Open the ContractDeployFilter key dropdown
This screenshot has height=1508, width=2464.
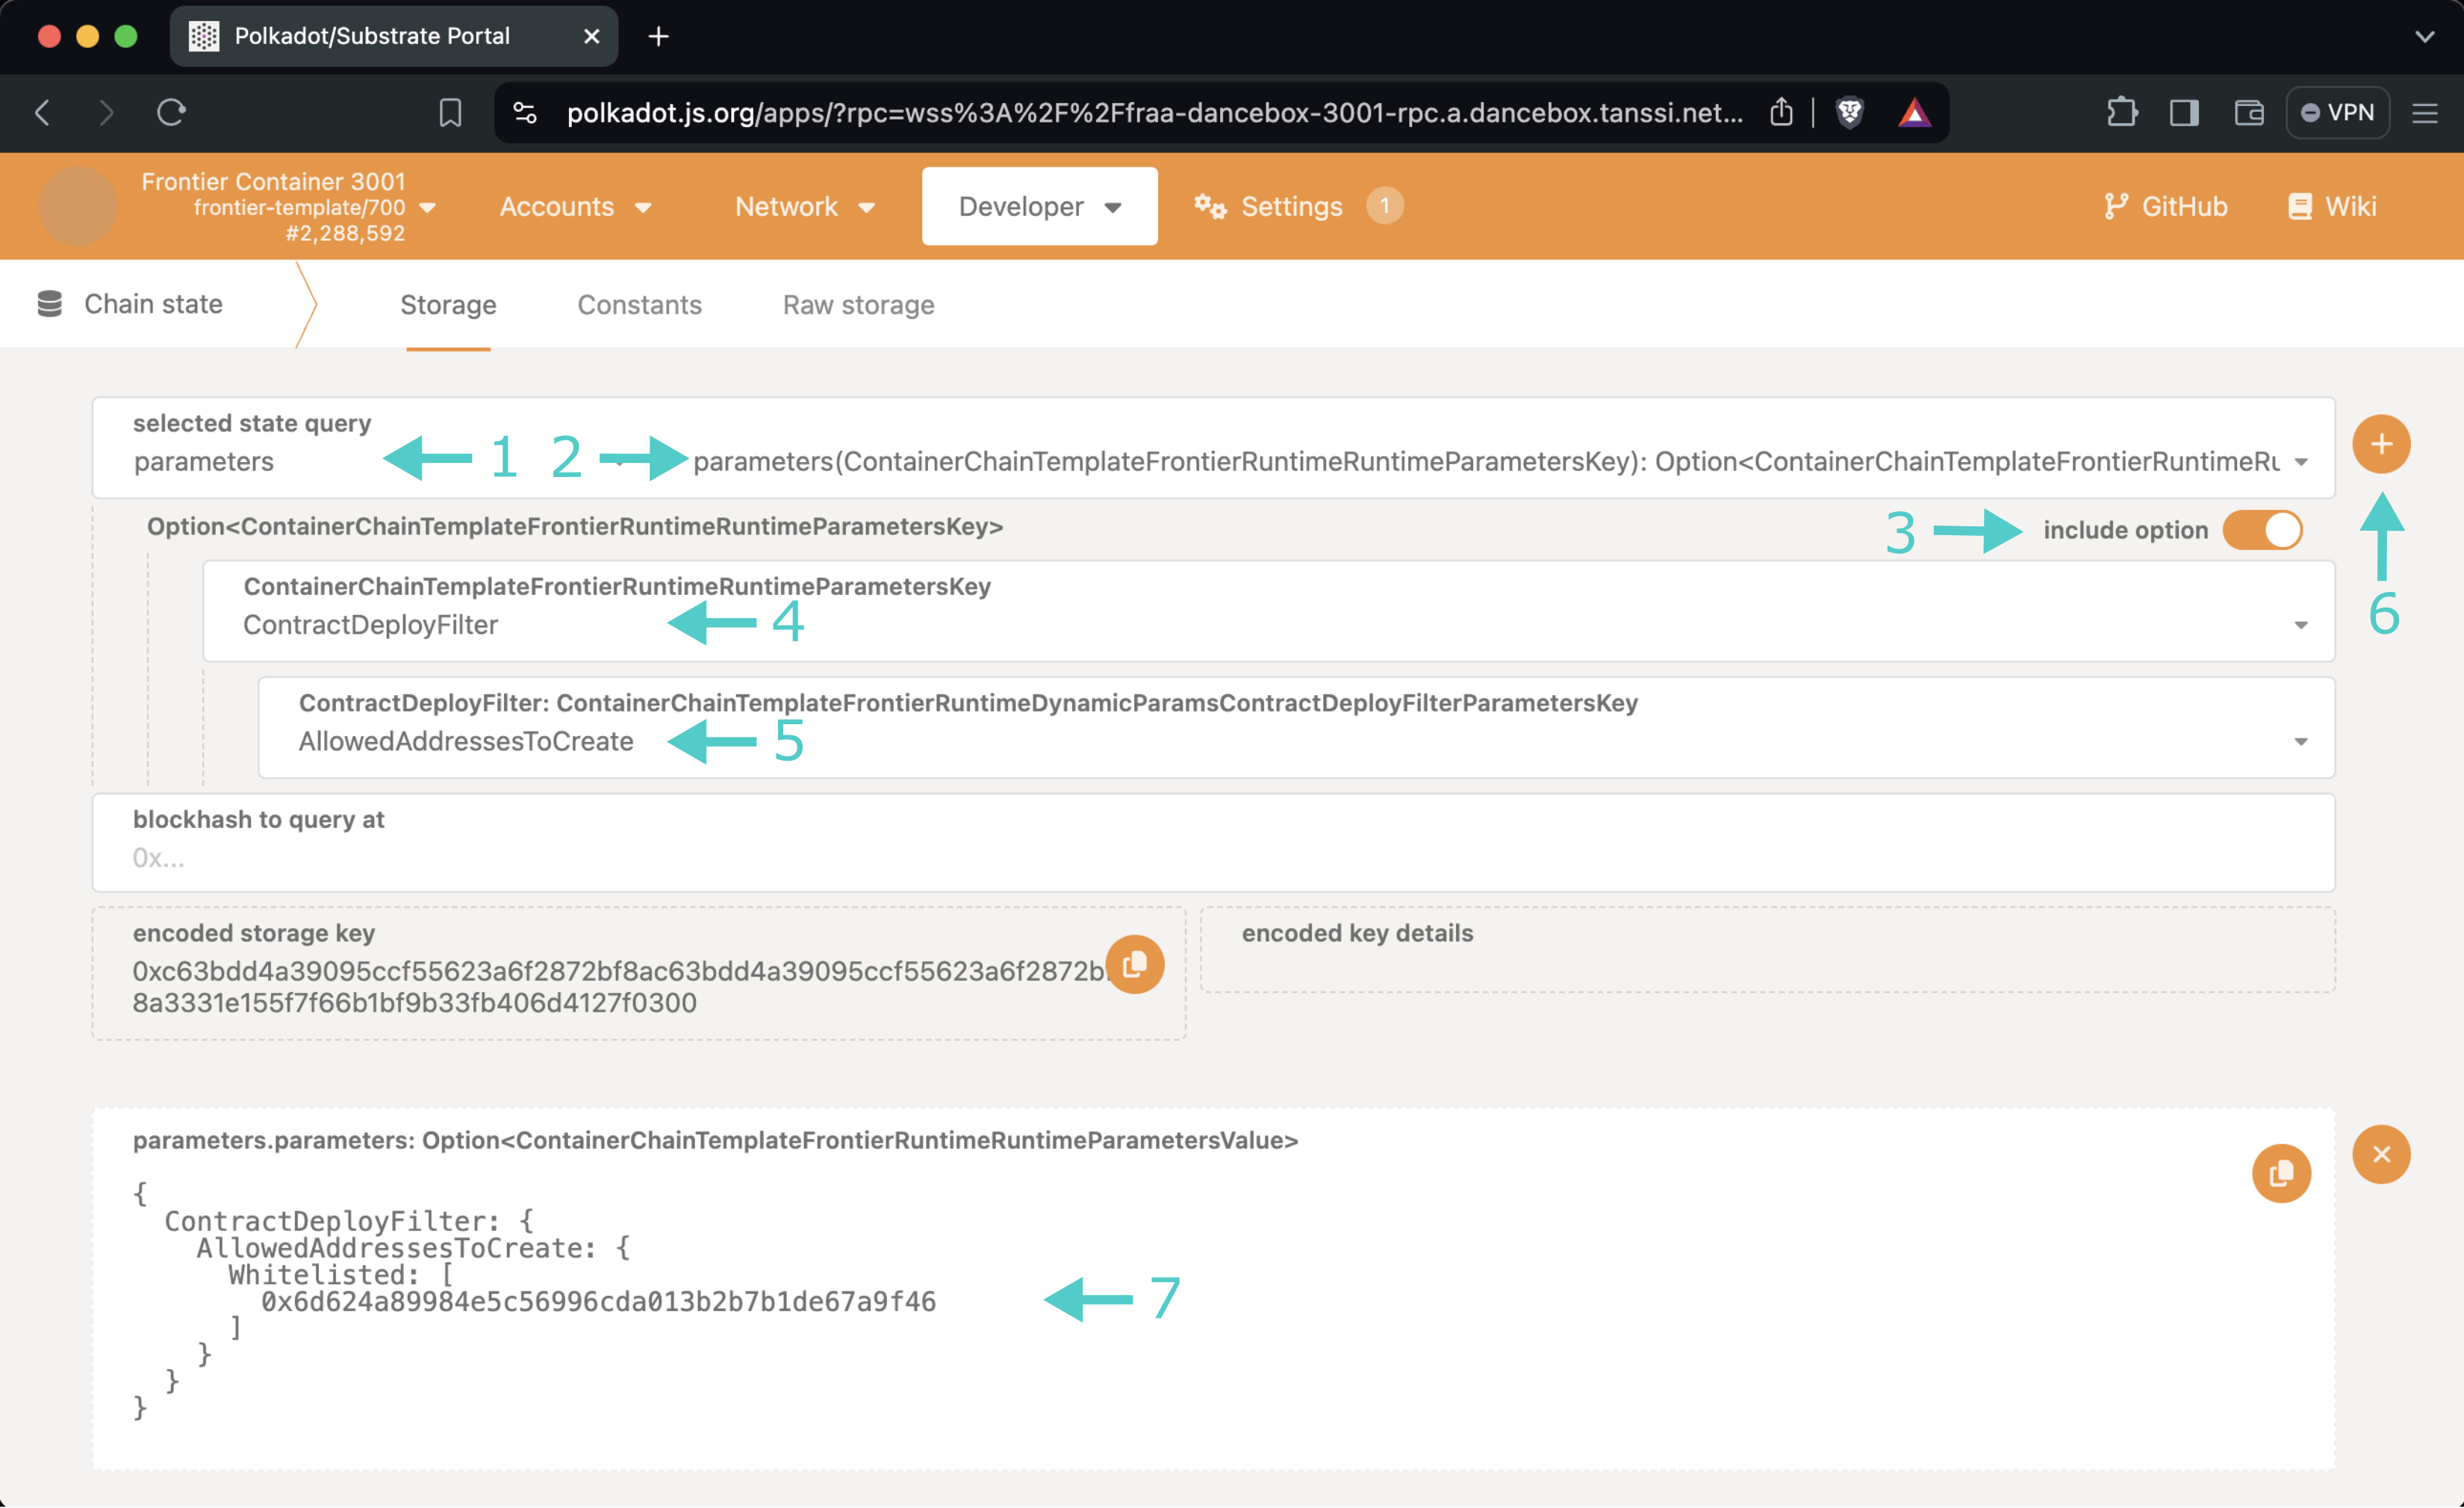point(1268,611)
